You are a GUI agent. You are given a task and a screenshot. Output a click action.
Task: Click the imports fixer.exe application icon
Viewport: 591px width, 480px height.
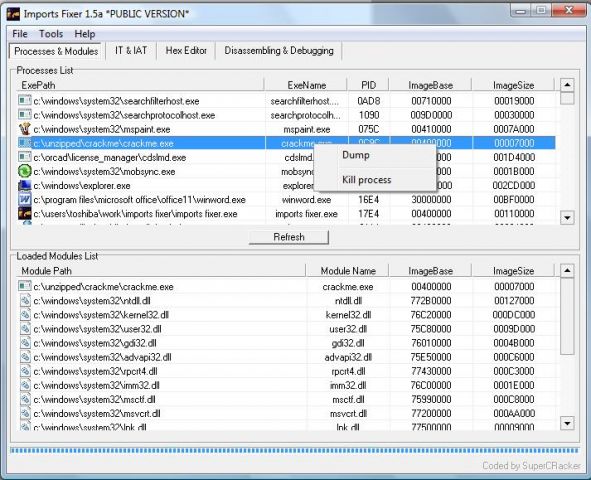(24, 214)
